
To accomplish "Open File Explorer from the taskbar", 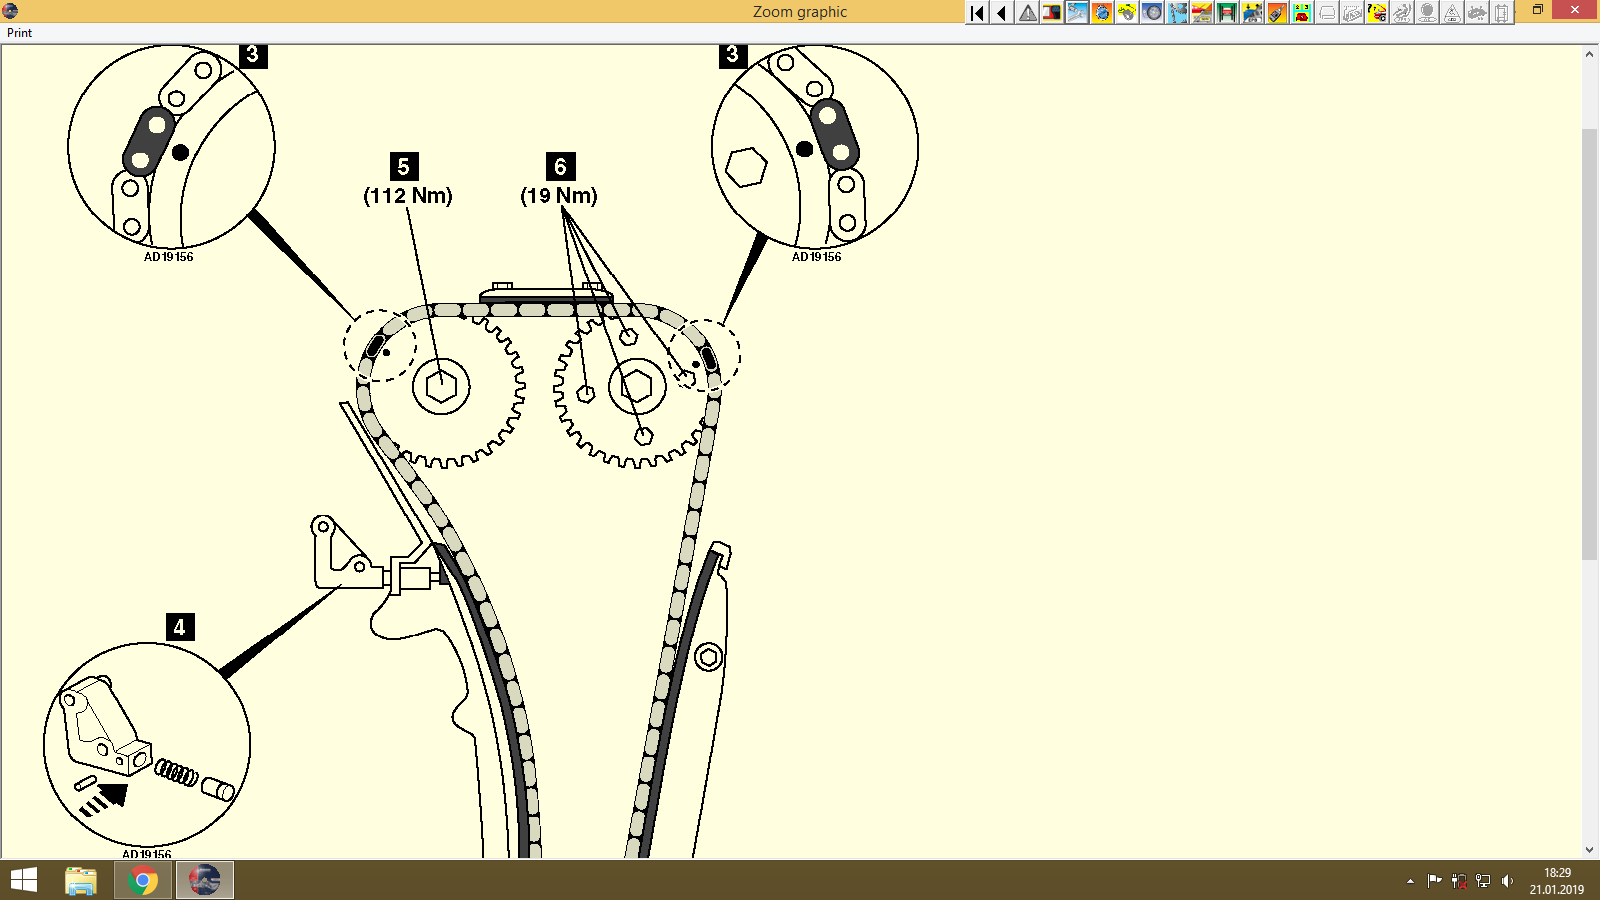I will click(79, 880).
